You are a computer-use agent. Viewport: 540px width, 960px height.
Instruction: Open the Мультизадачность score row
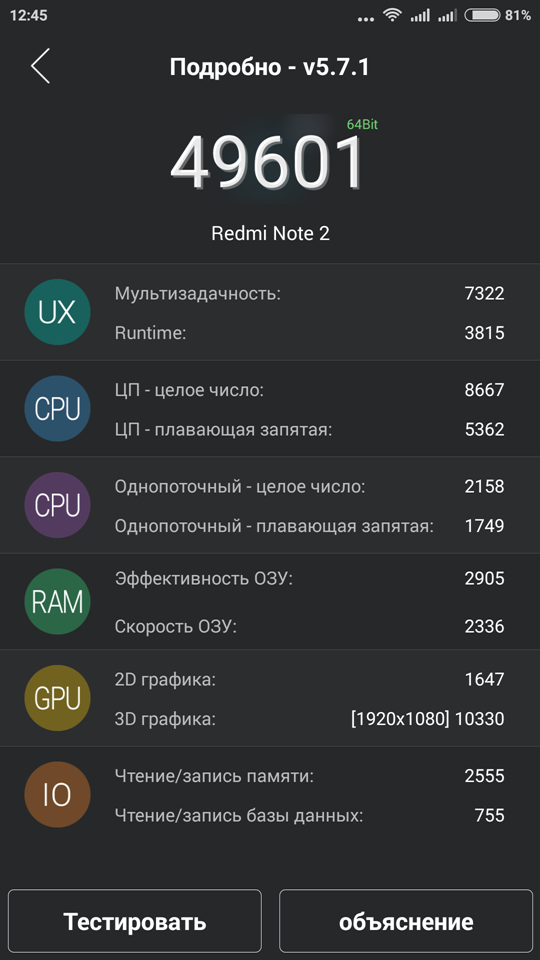(x=310, y=293)
